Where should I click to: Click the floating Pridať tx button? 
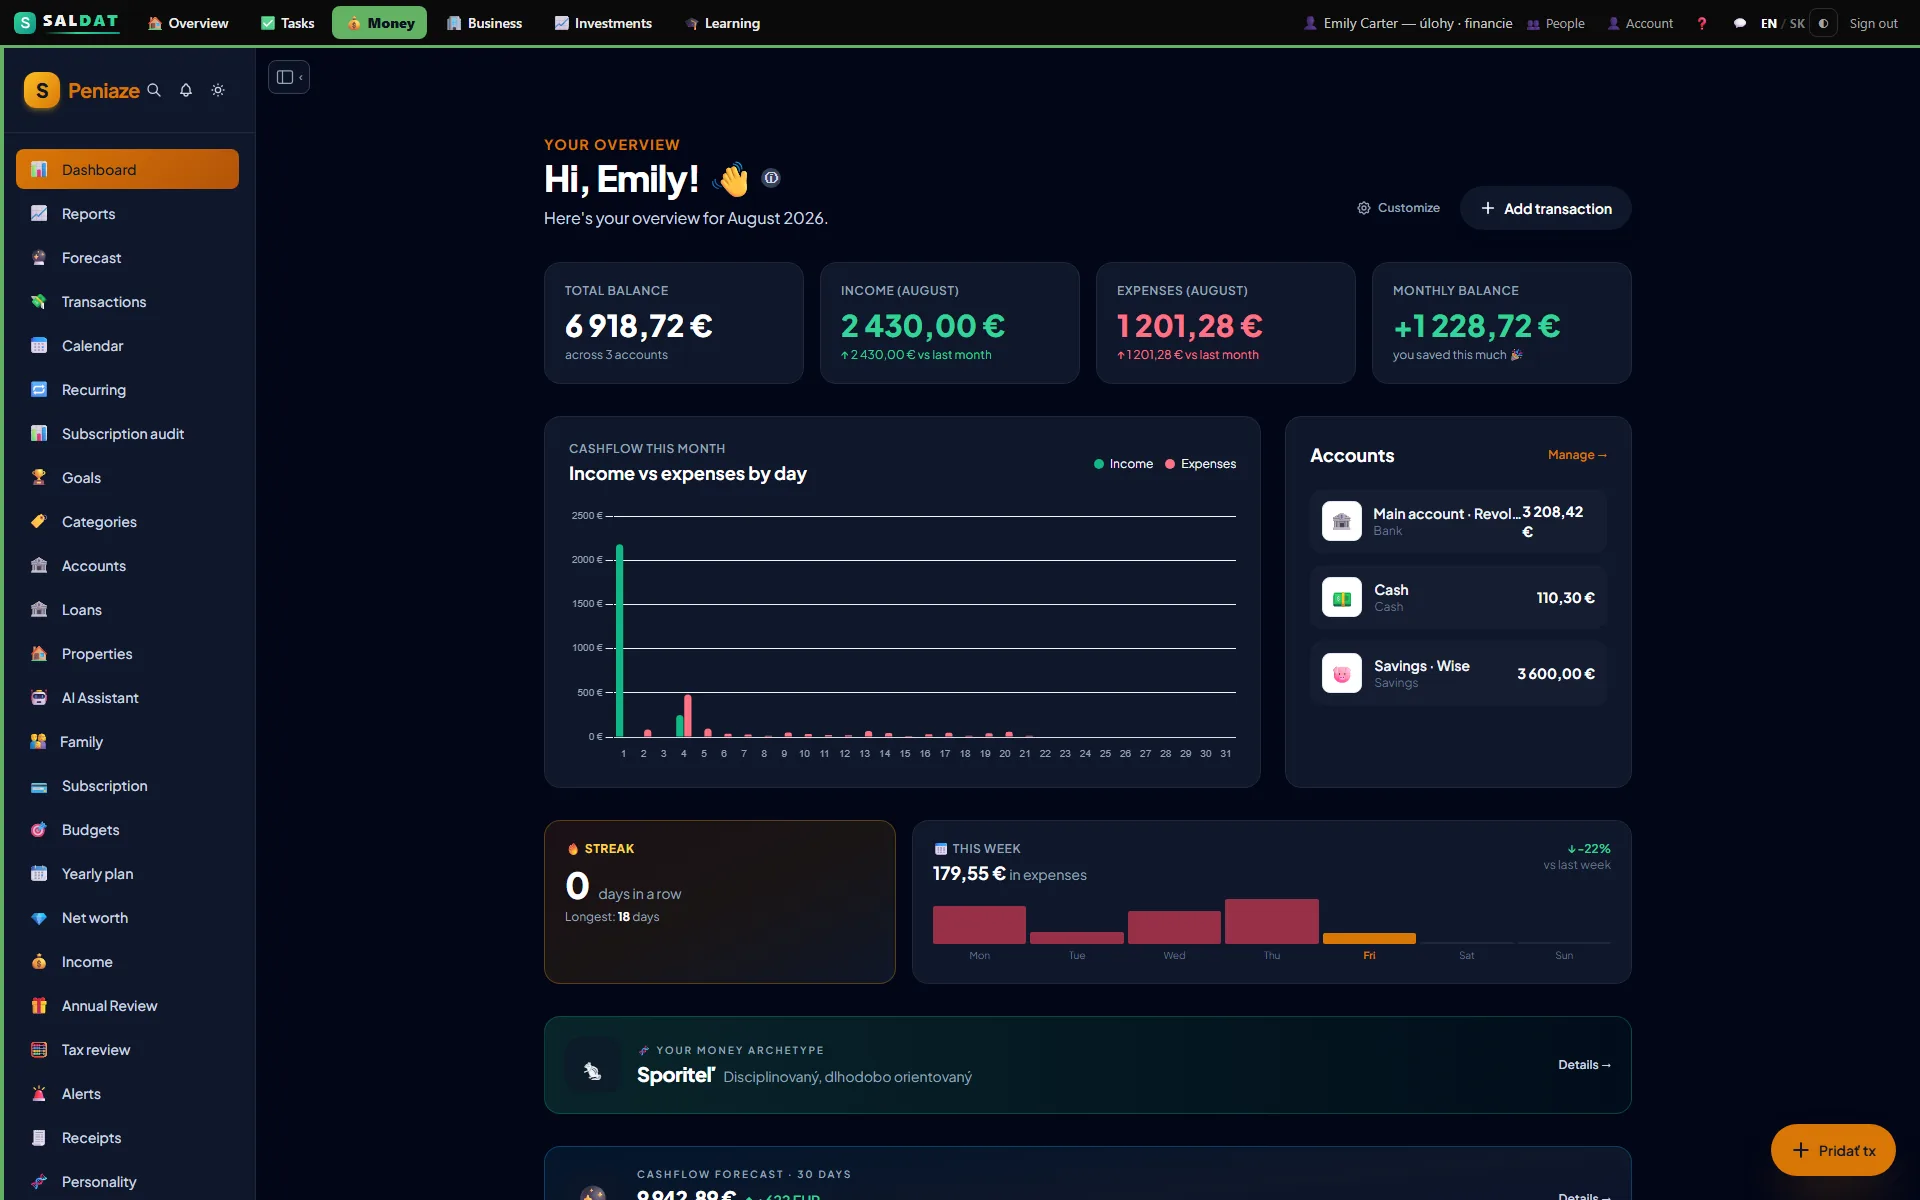pyautogui.click(x=1833, y=1150)
